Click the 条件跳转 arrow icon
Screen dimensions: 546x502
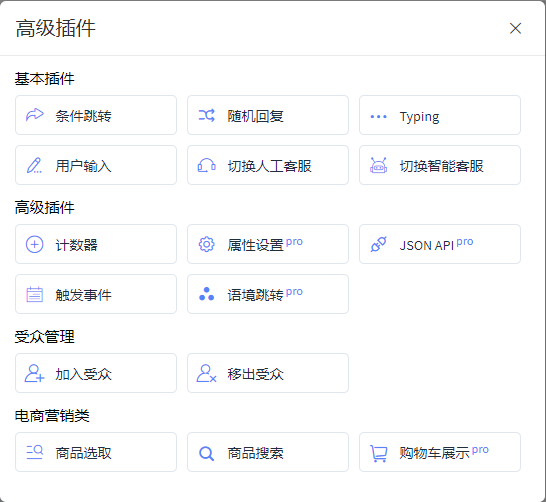point(34,115)
